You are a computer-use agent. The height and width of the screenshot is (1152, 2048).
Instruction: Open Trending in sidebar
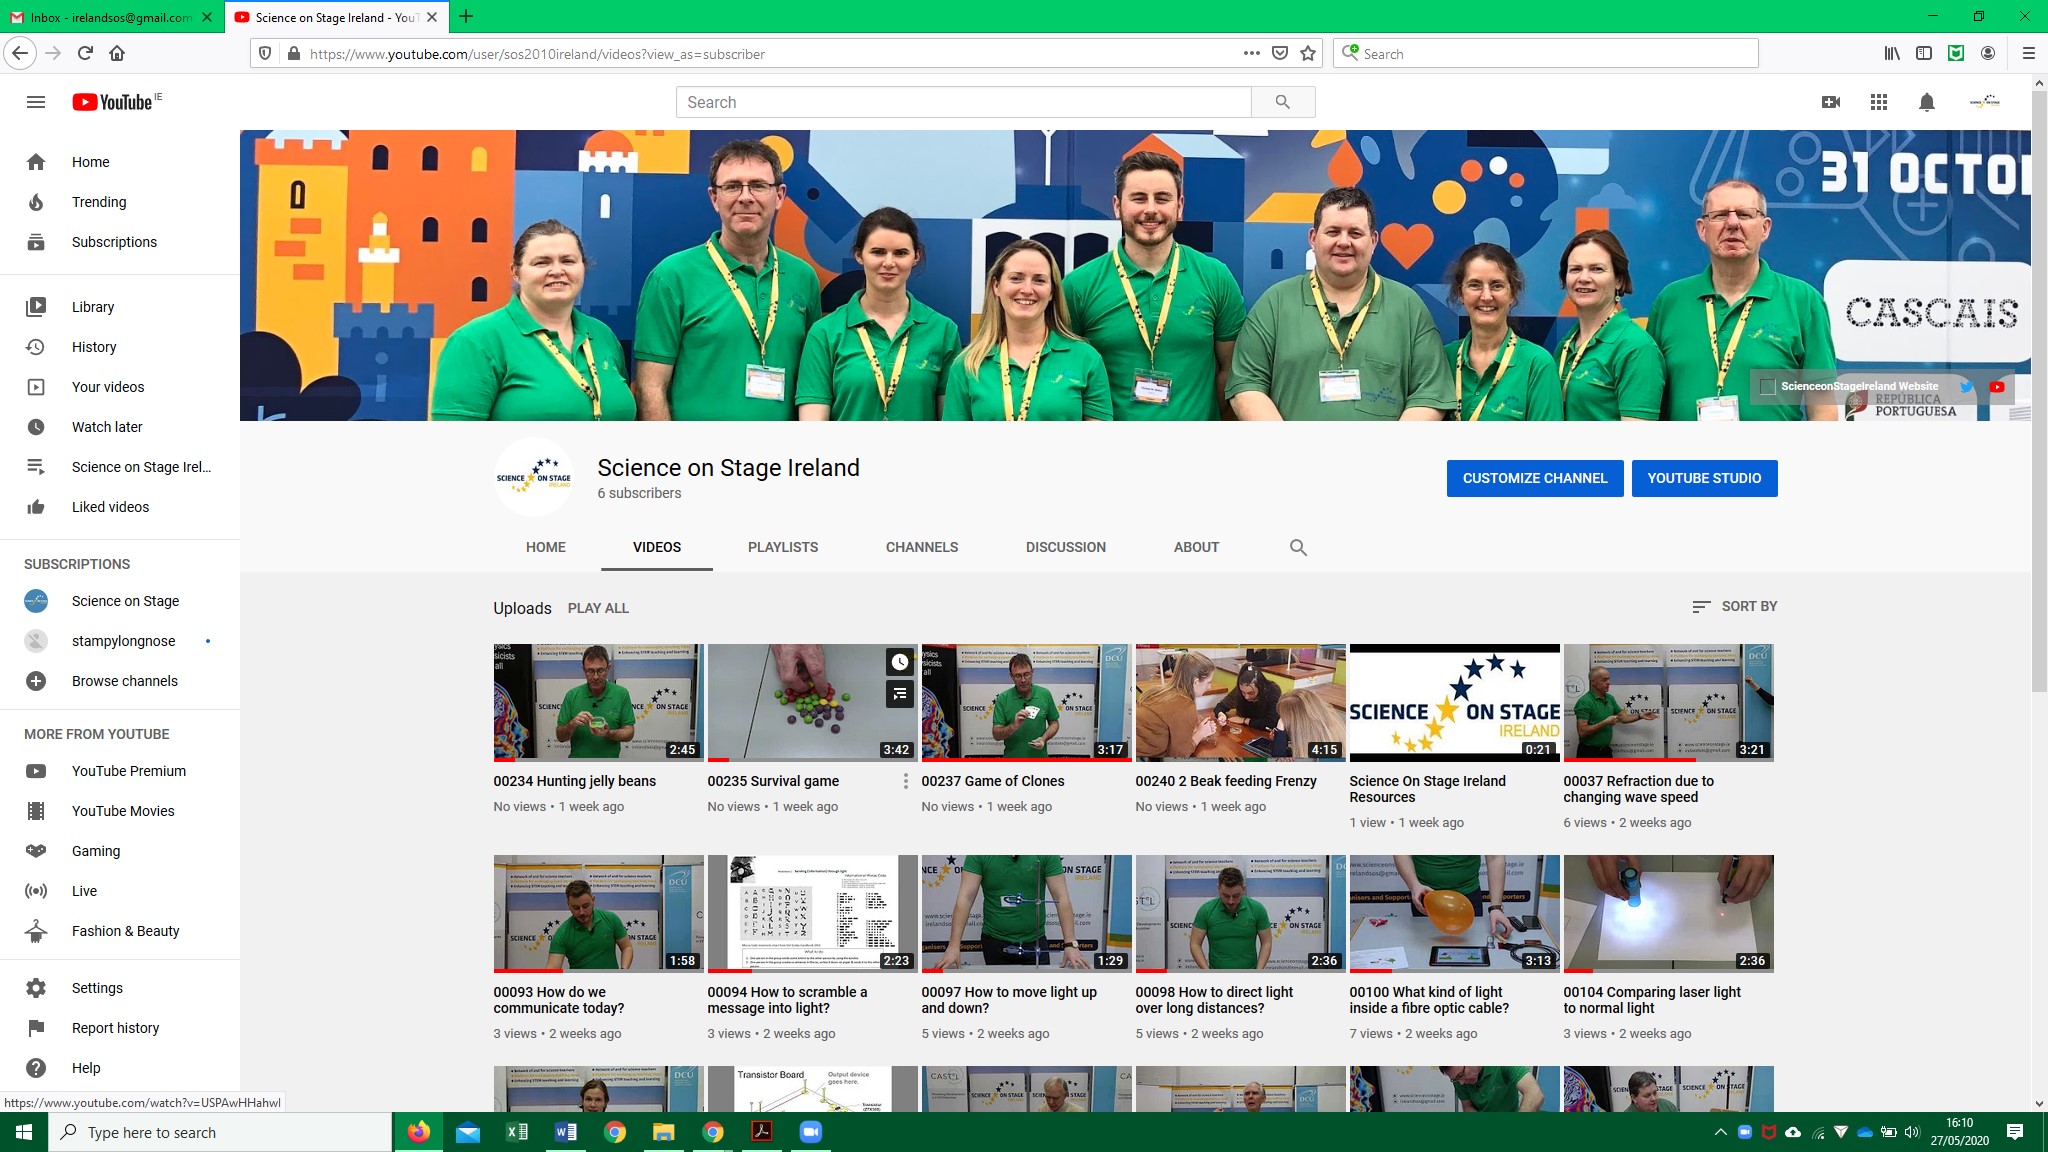pos(120,202)
